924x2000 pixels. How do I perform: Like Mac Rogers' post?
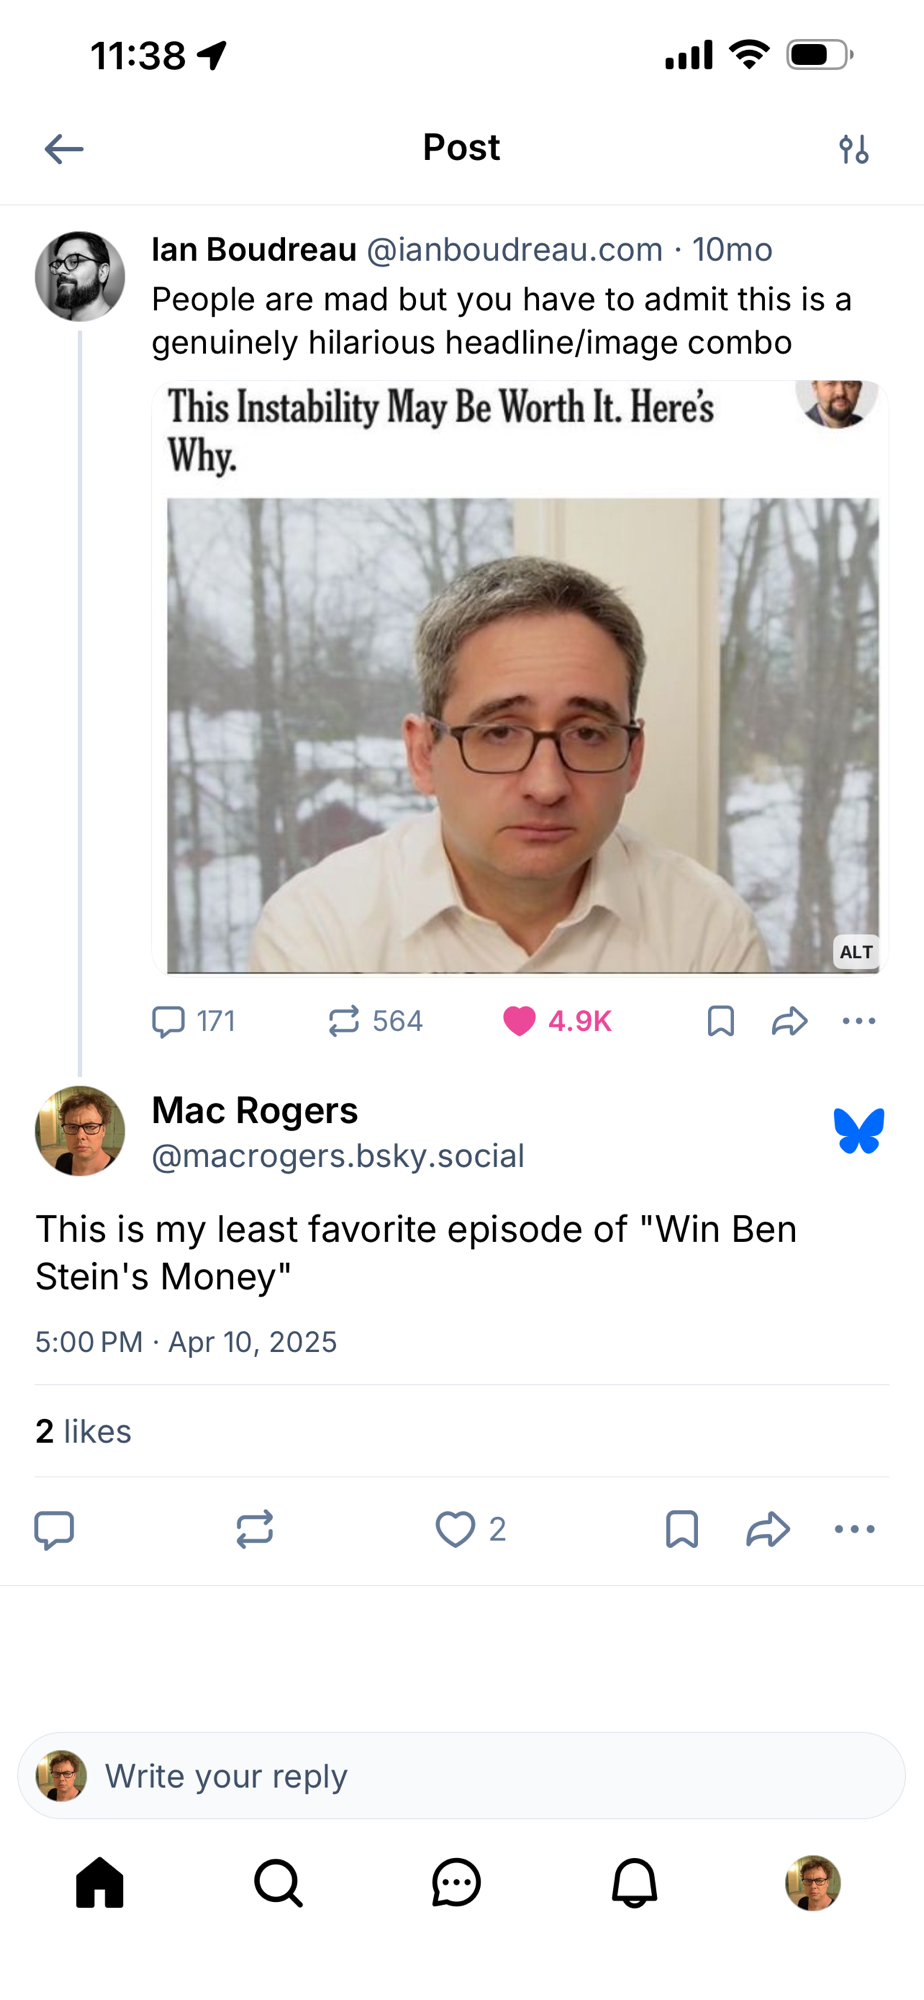tap(456, 1529)
